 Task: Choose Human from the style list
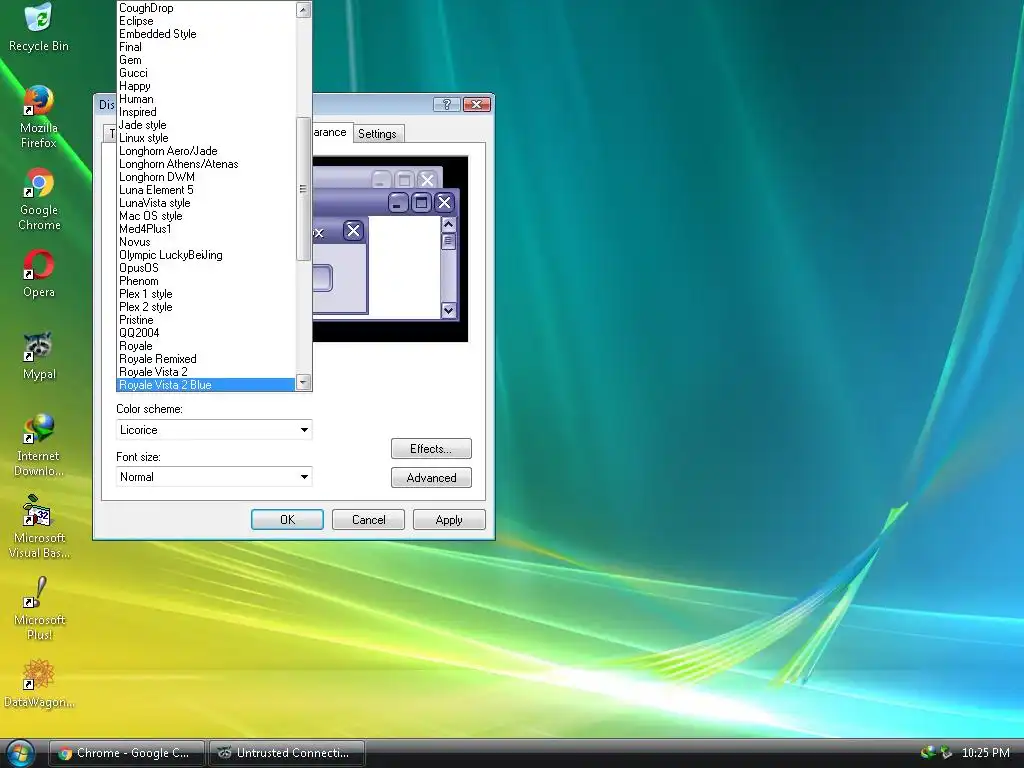pos(206,99)
